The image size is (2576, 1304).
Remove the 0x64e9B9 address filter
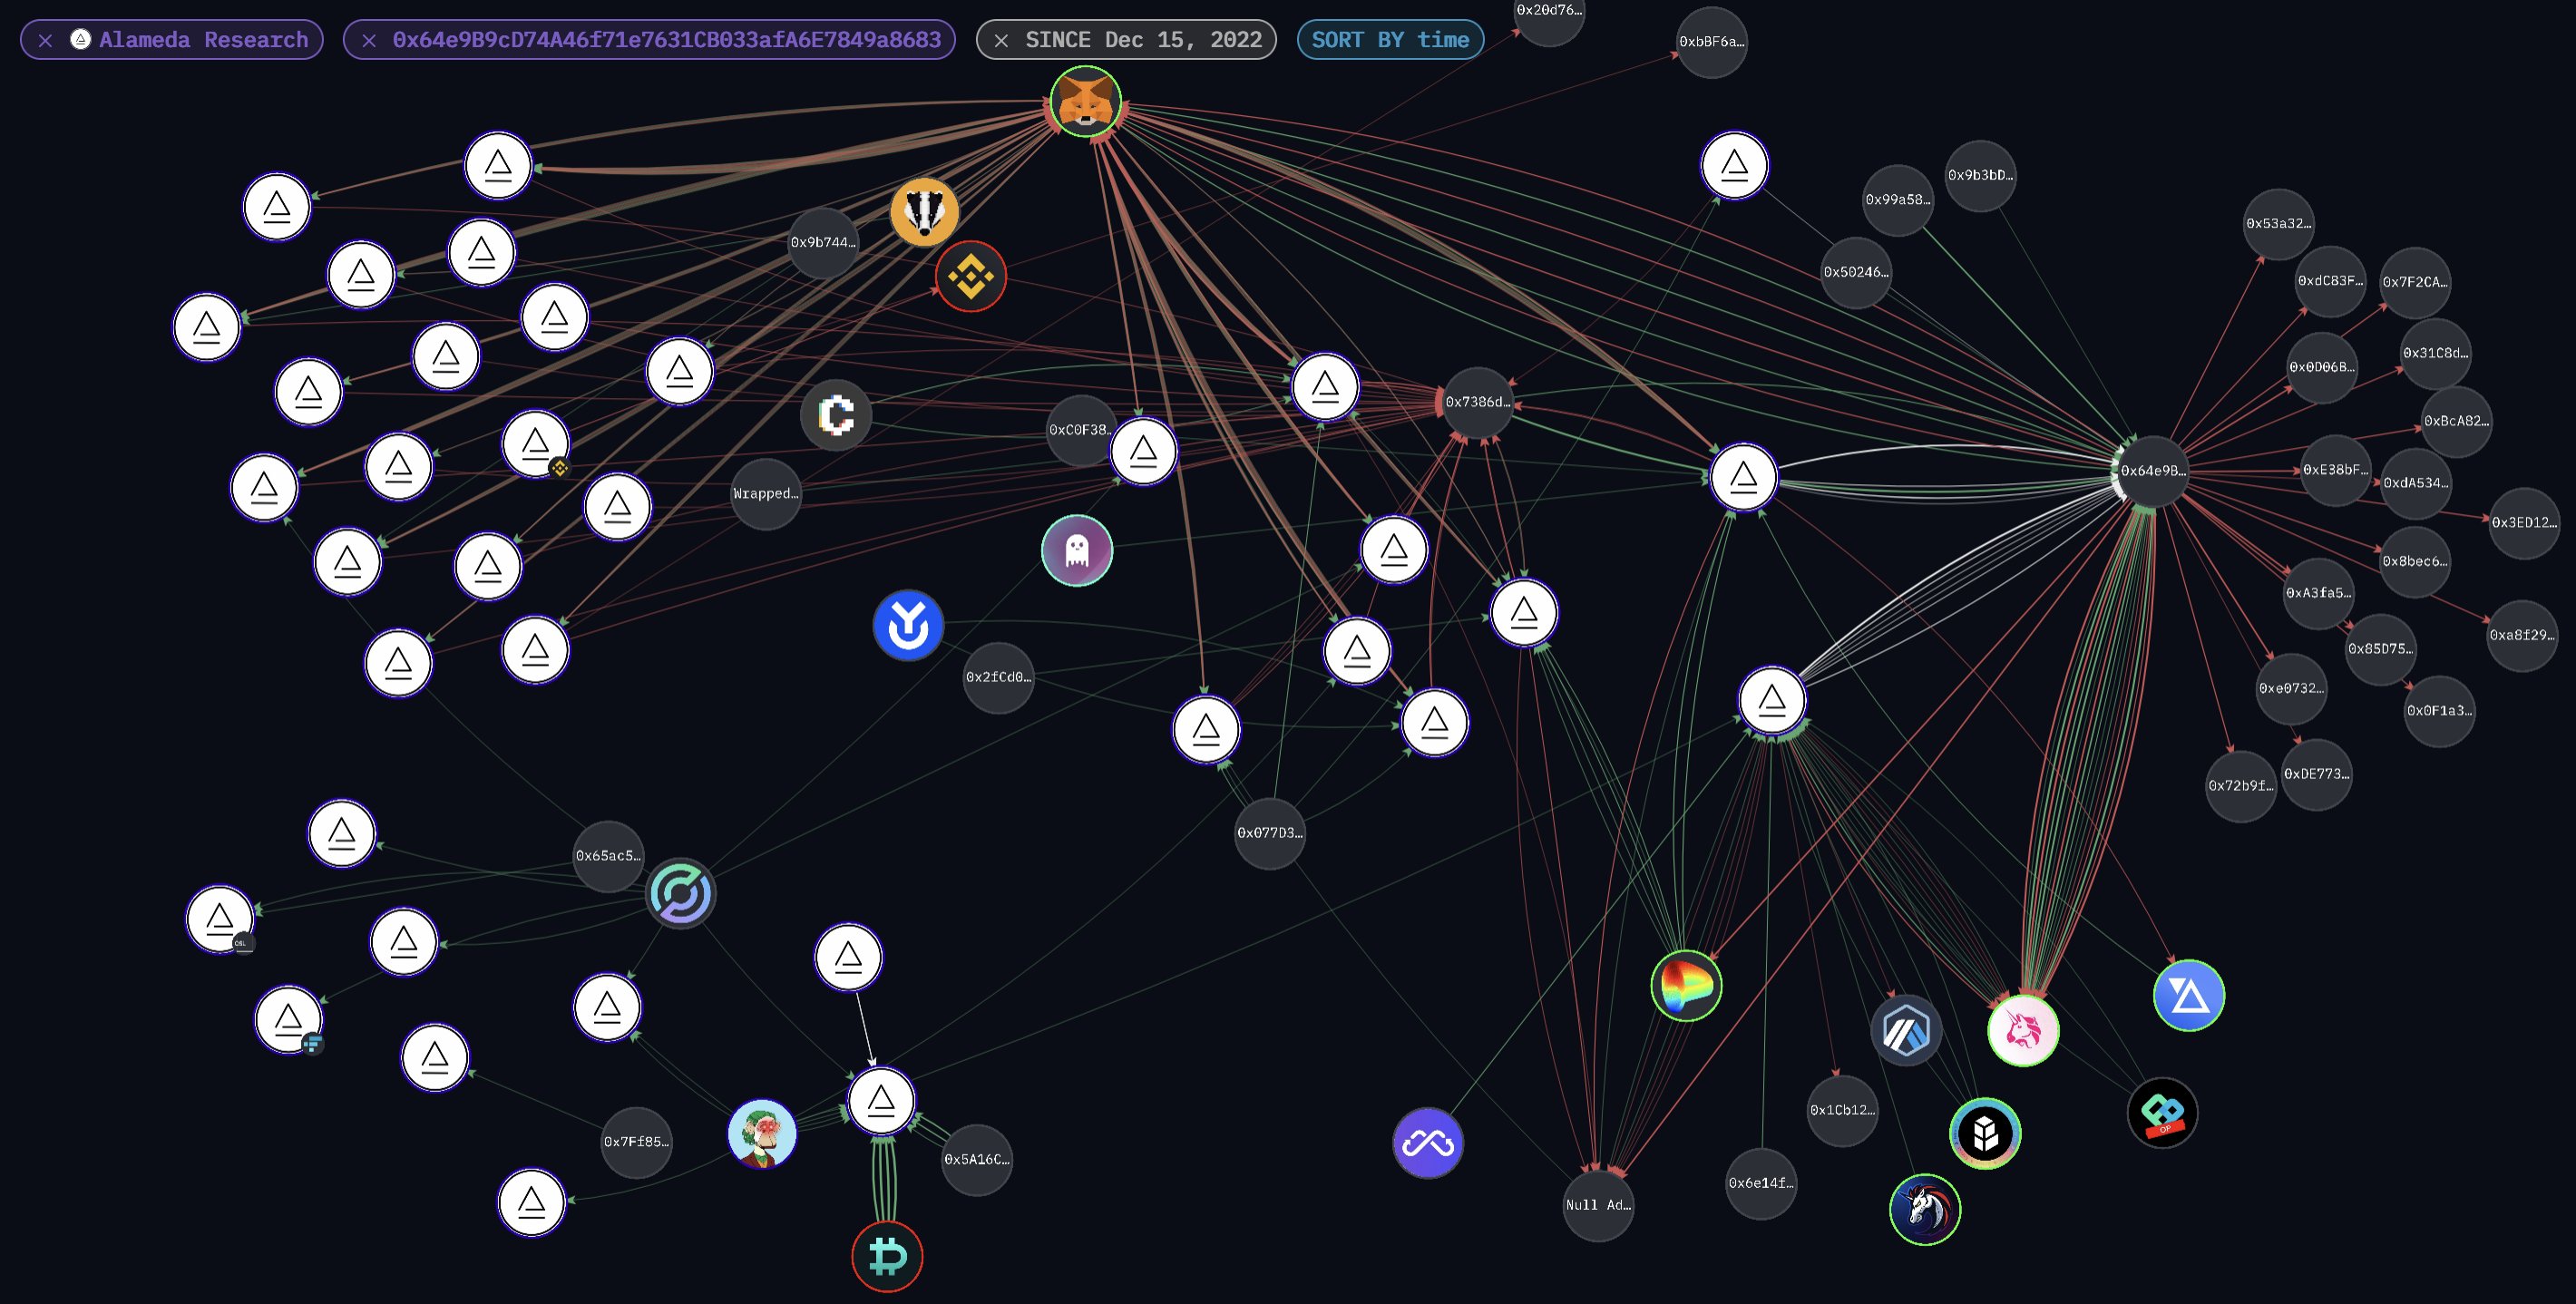369,40
